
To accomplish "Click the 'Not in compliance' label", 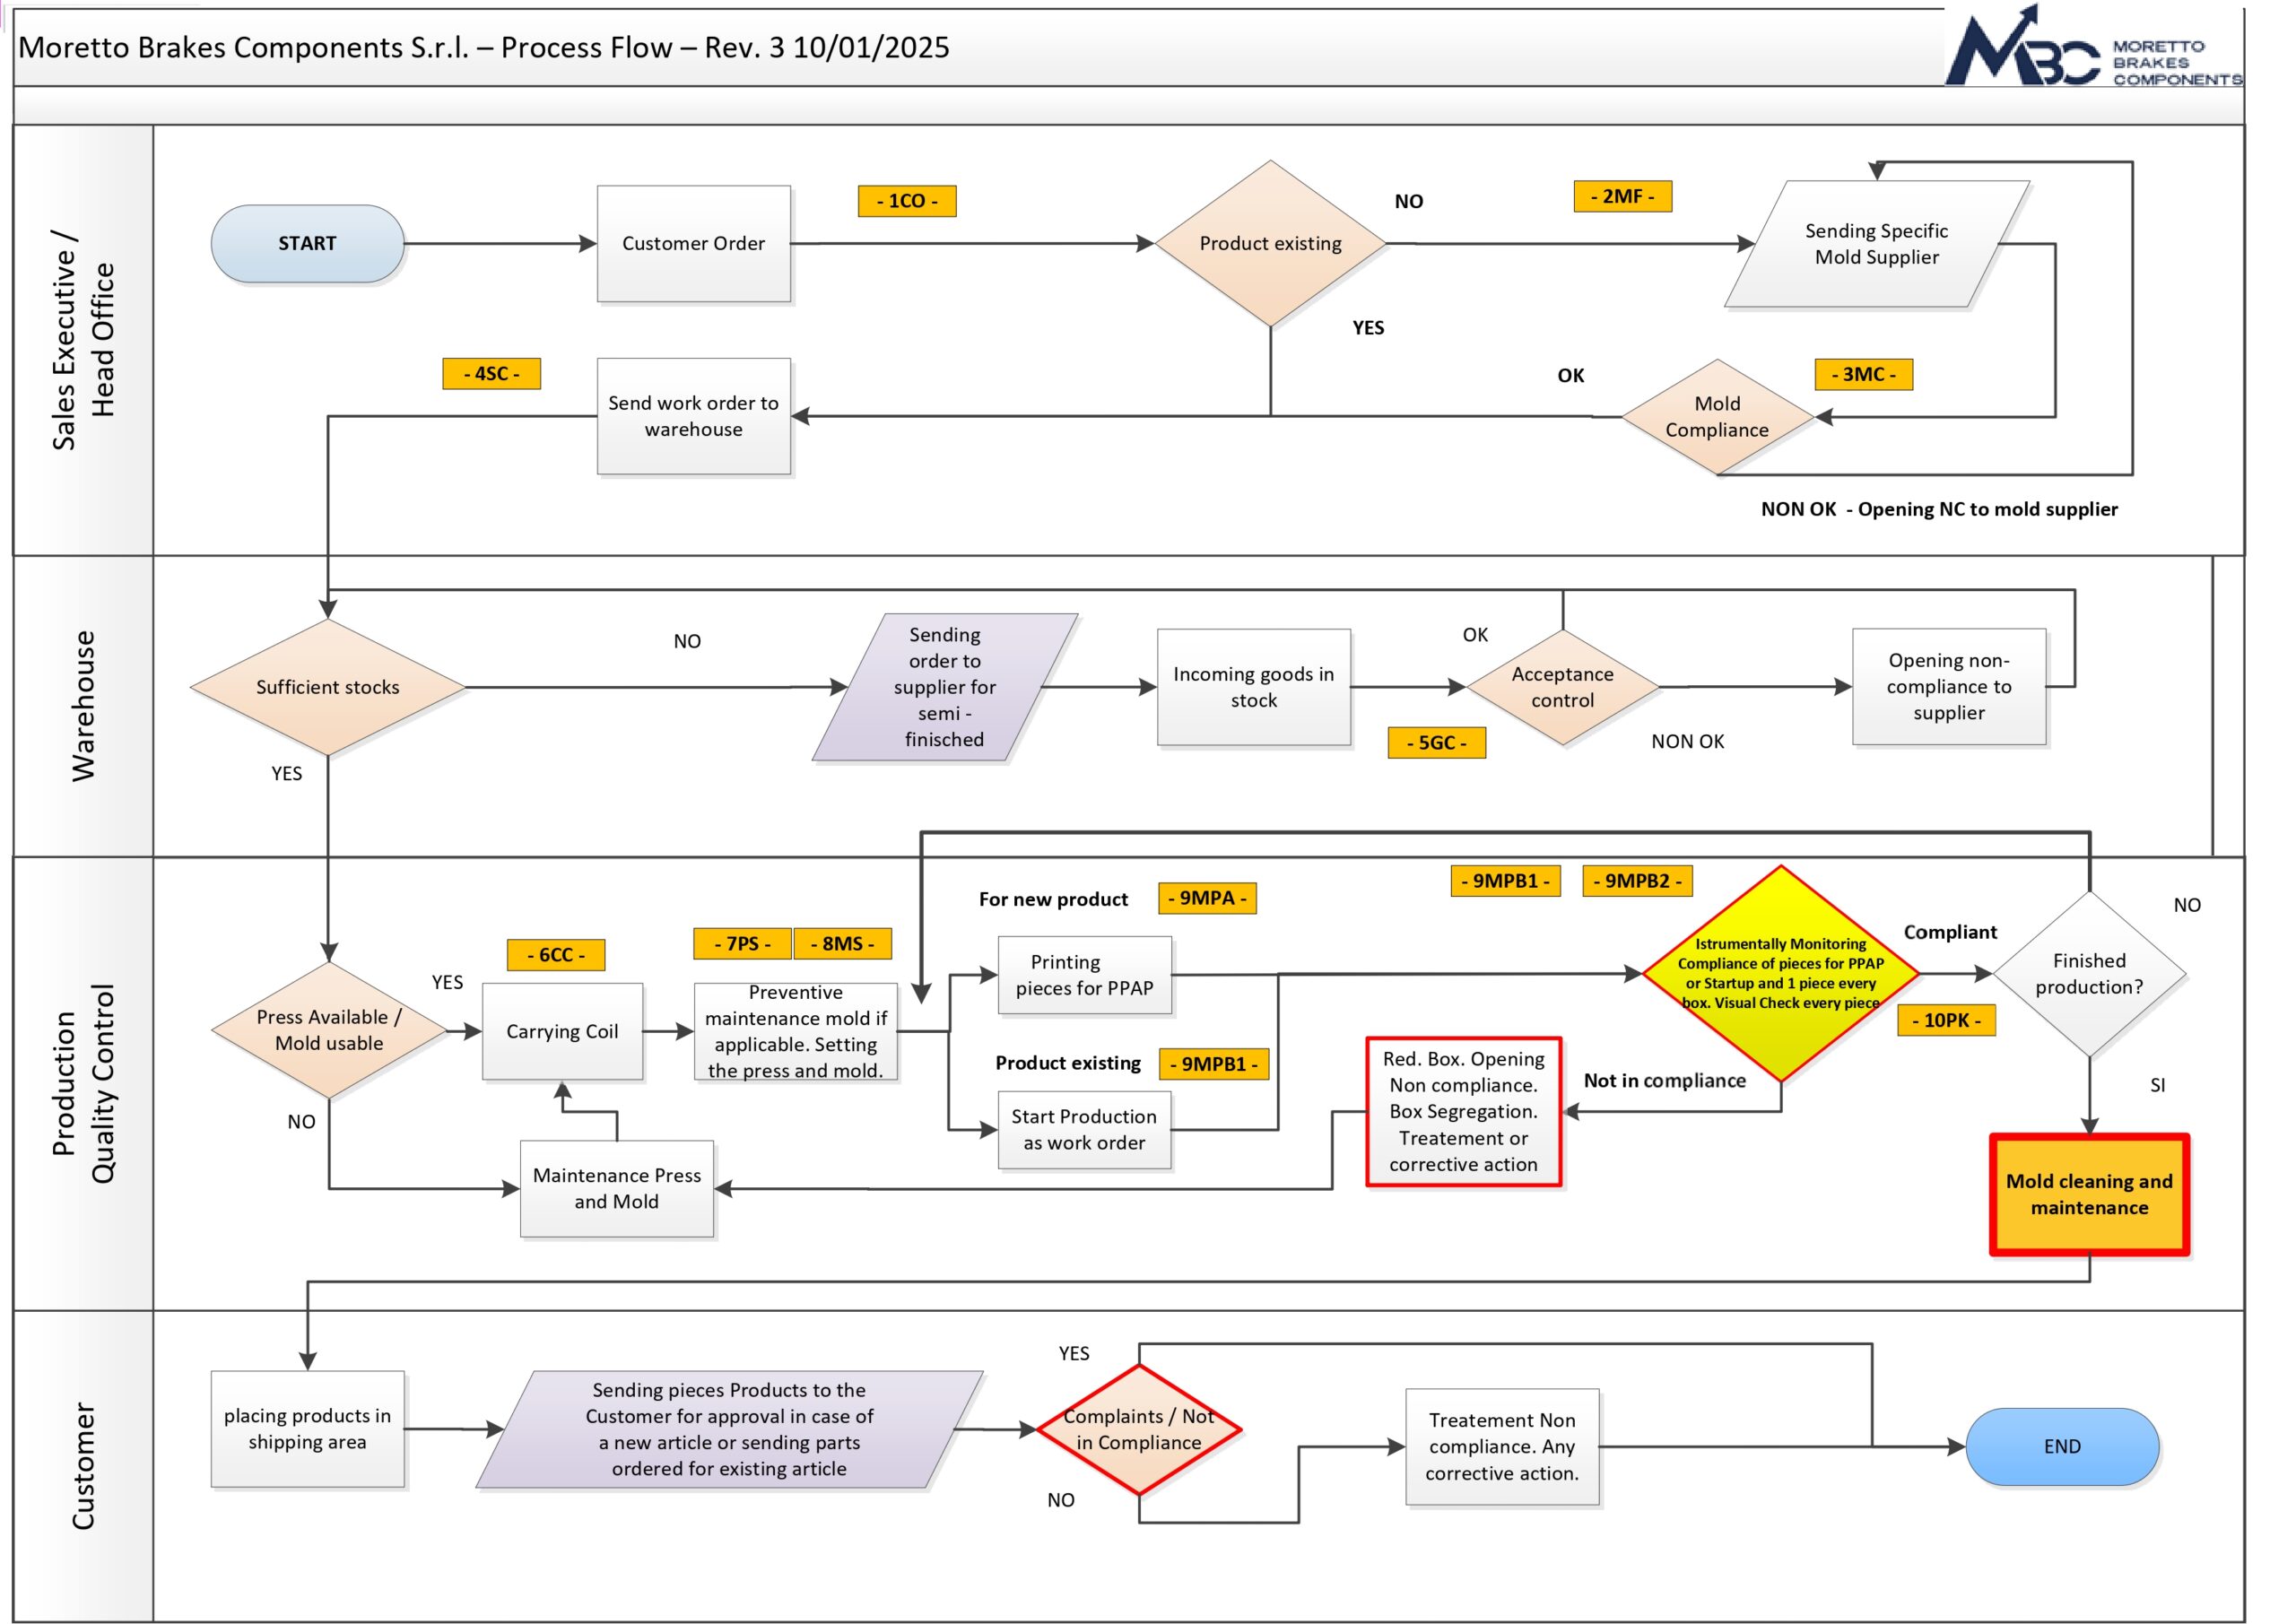I will (x=1664, y=1081).
